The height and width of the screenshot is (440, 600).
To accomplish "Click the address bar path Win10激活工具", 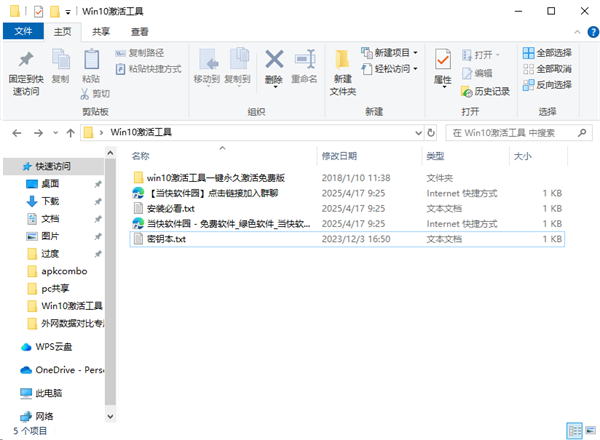I will 141,132.
